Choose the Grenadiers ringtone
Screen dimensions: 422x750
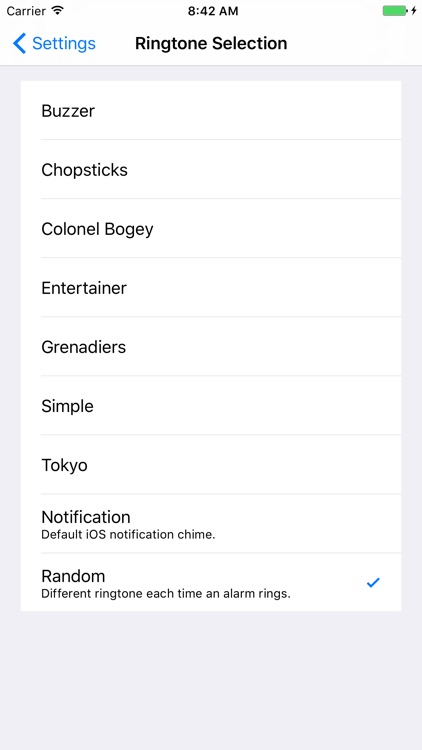point(211,346)
